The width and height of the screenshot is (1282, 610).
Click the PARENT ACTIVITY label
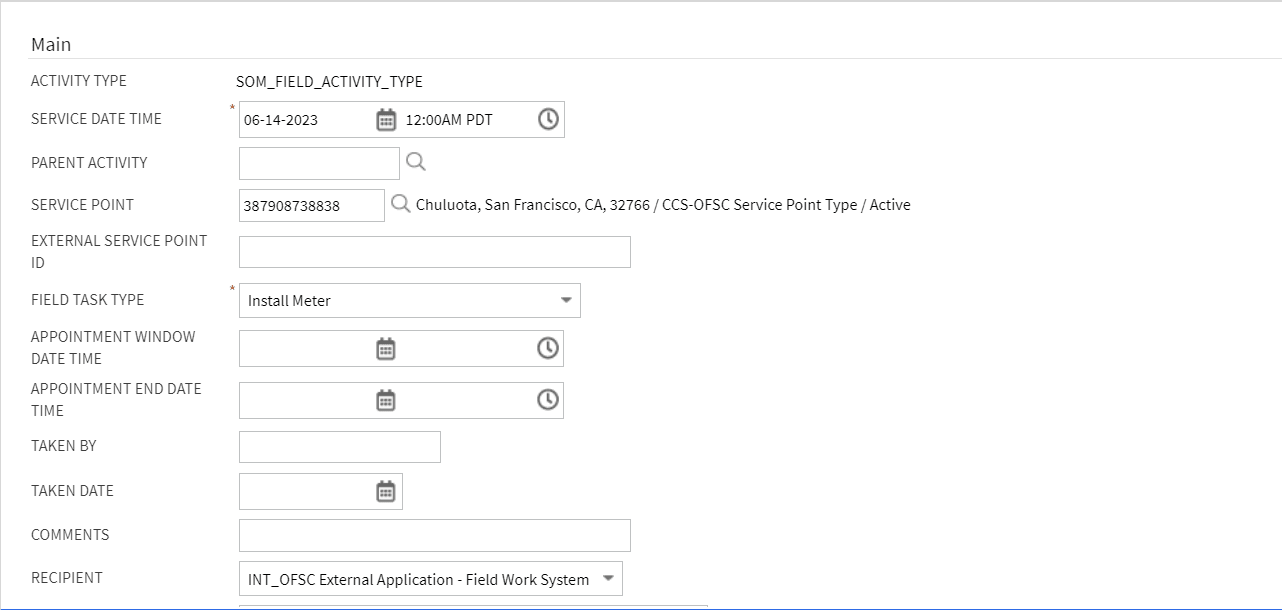89,163
